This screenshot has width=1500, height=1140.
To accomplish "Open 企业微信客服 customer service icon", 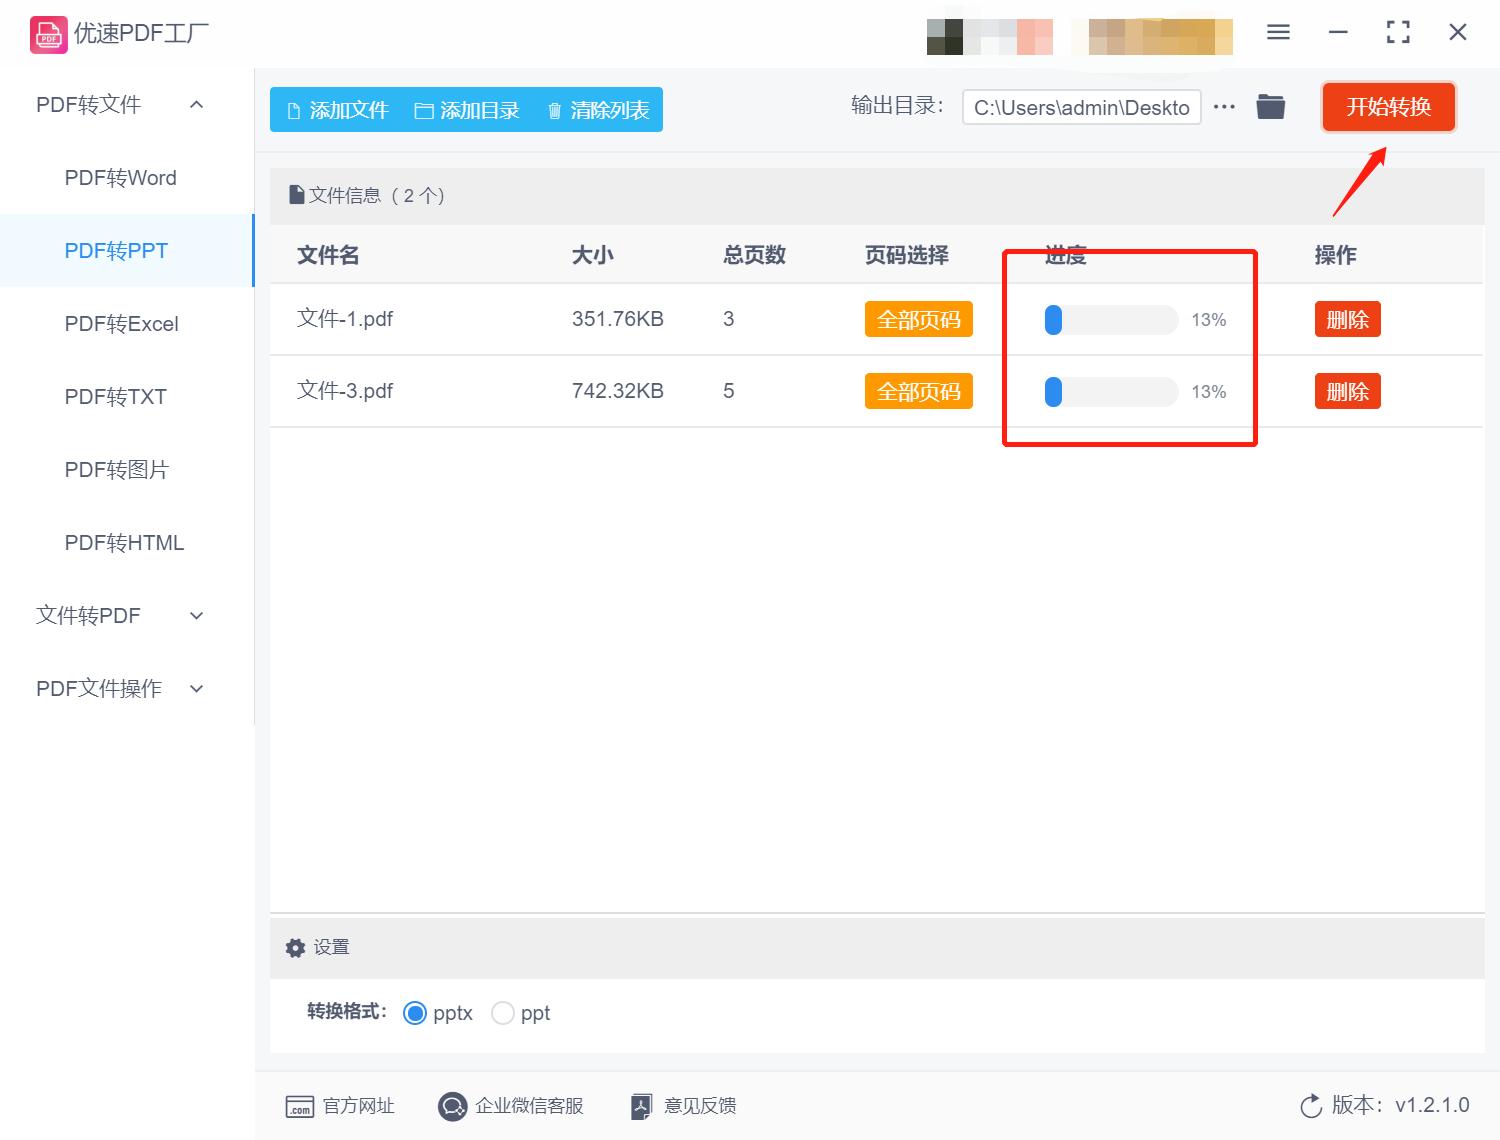I will coord(452,1106).
